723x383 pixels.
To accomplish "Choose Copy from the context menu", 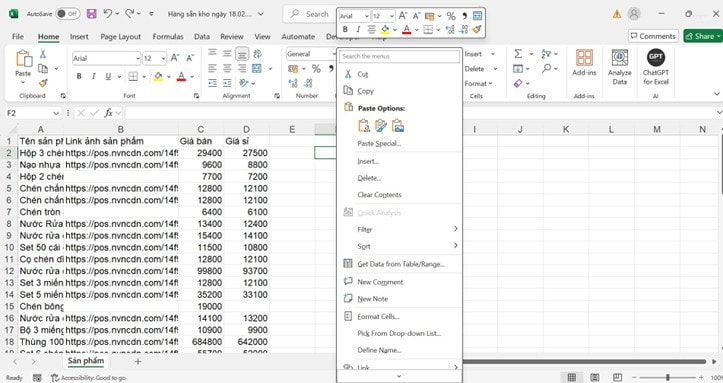I will tap(365, 91).
